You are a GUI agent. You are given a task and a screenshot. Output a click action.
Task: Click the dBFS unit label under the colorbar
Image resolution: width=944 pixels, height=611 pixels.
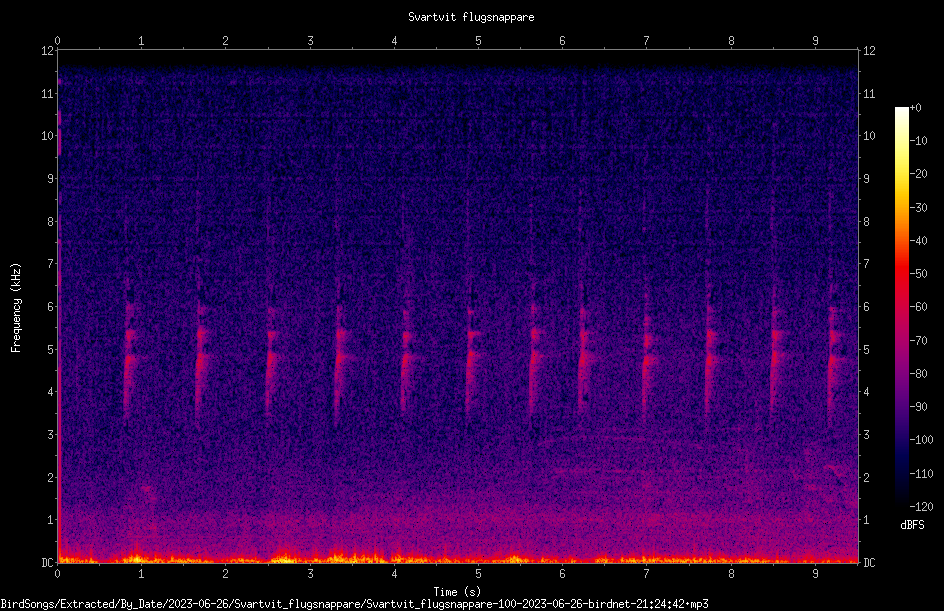[912, 525]
